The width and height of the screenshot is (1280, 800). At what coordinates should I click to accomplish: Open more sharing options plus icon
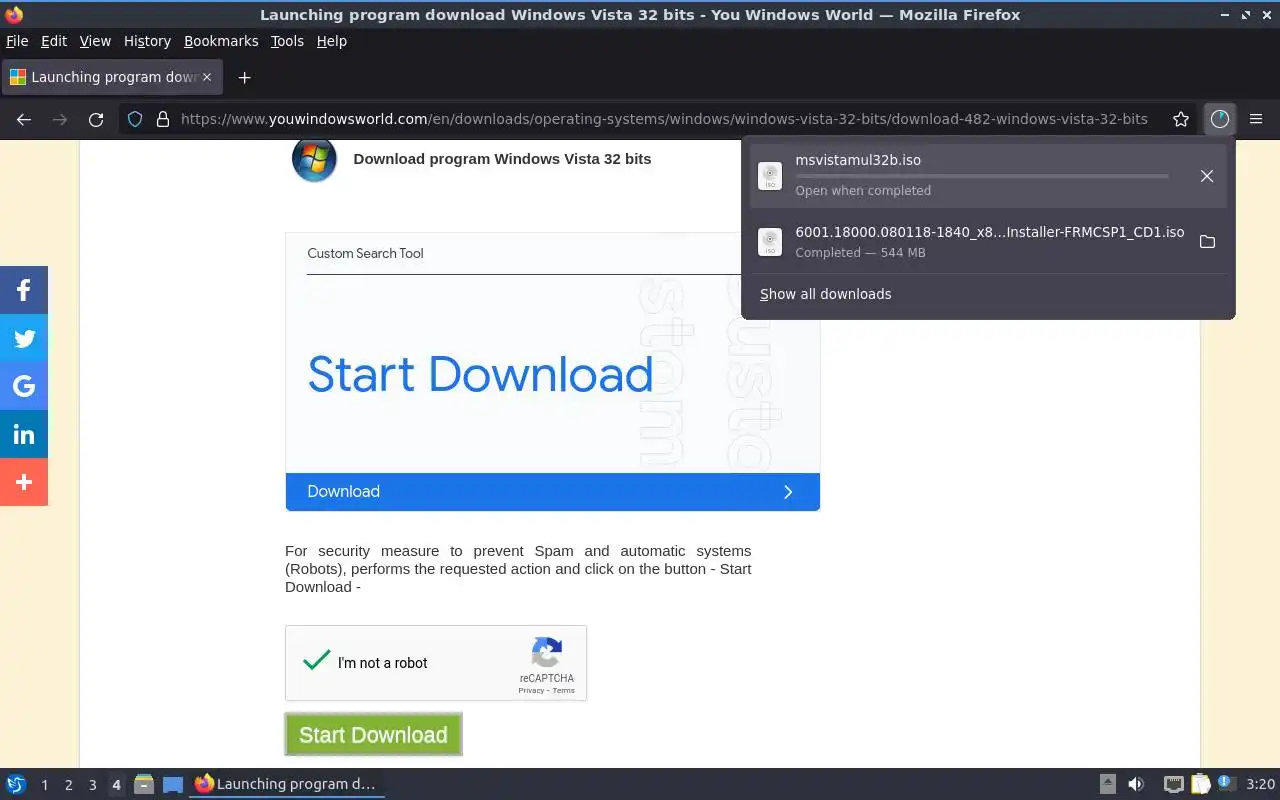pos(24,482)
